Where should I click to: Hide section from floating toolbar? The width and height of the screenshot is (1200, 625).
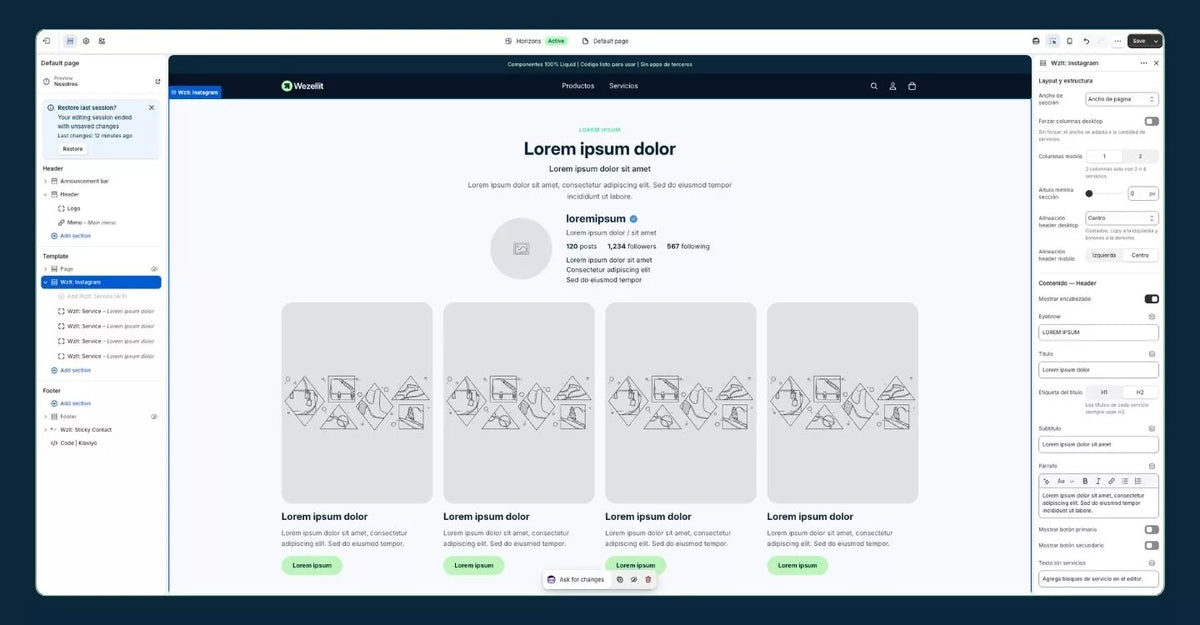(x=634, y=579)
